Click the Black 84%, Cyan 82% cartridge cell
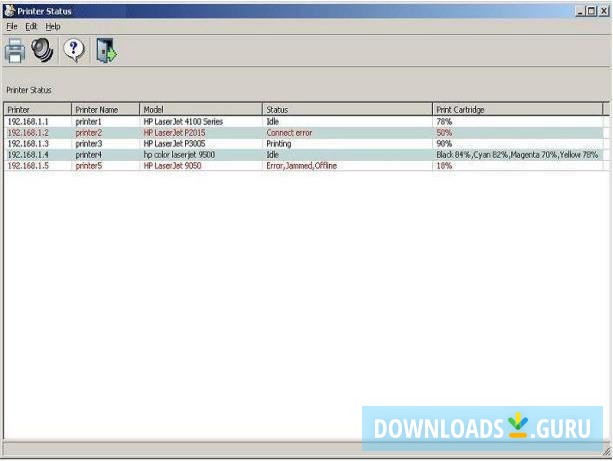 (517, 154)
